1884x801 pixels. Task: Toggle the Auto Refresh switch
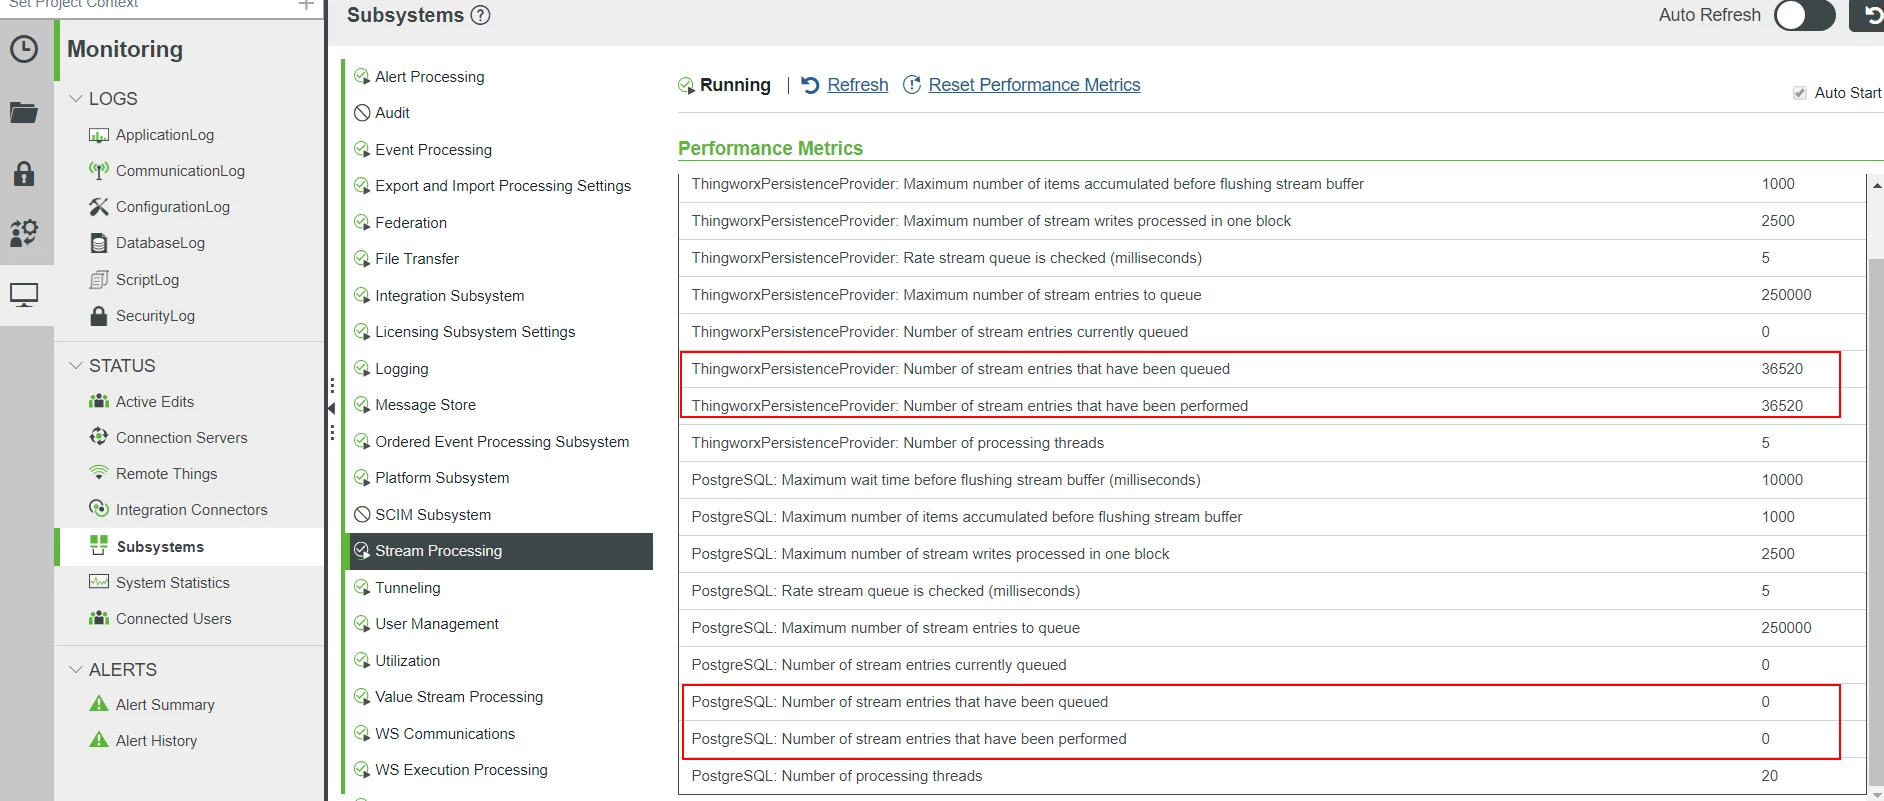pyautogui.click(x=1804, y=15)
